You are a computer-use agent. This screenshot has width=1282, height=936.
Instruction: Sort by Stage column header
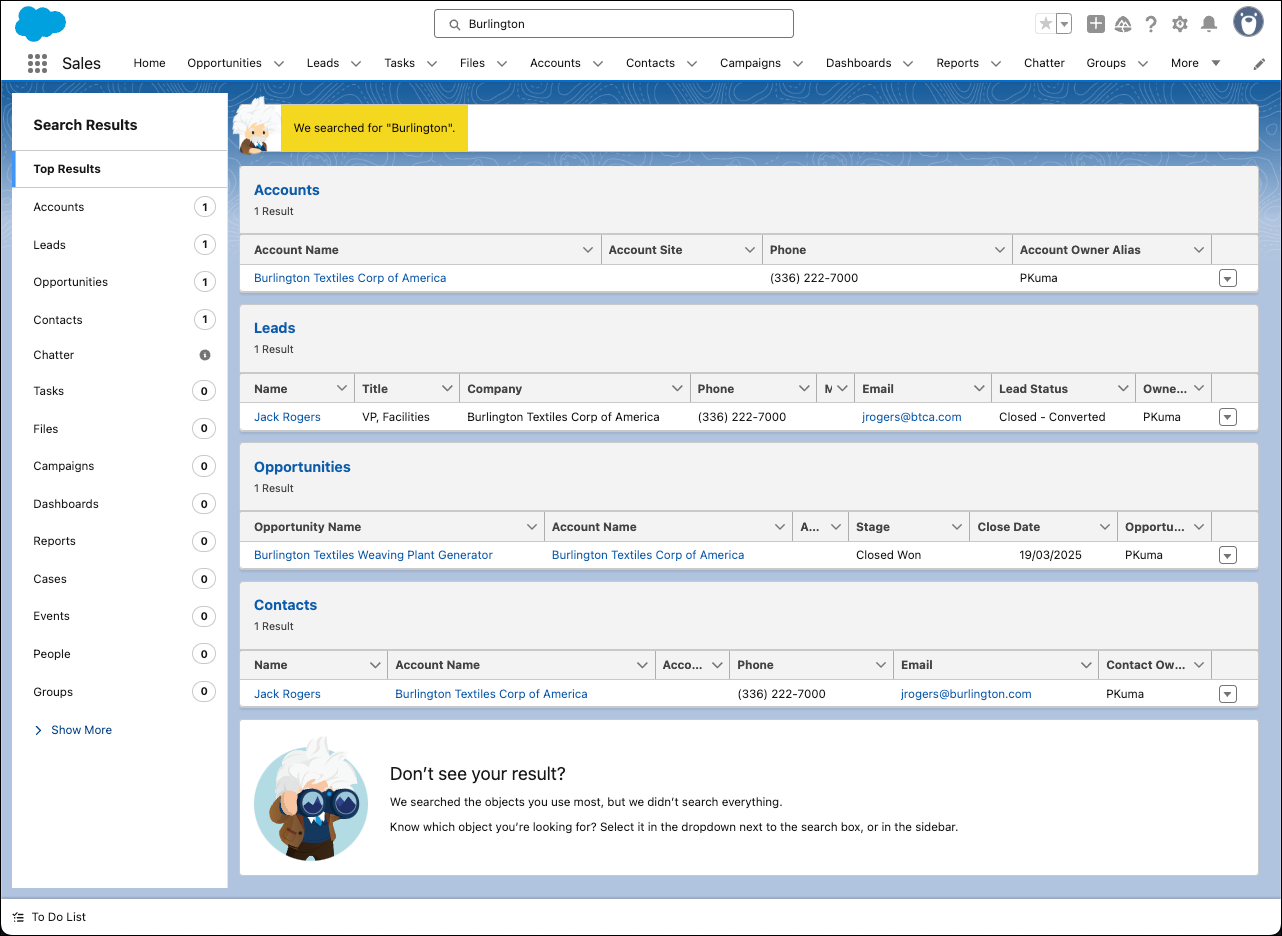(x=873, y=527)
